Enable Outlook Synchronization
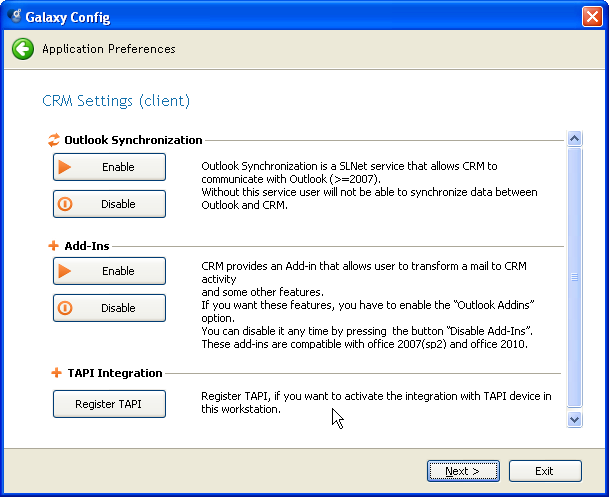 [x=109, y=167]
